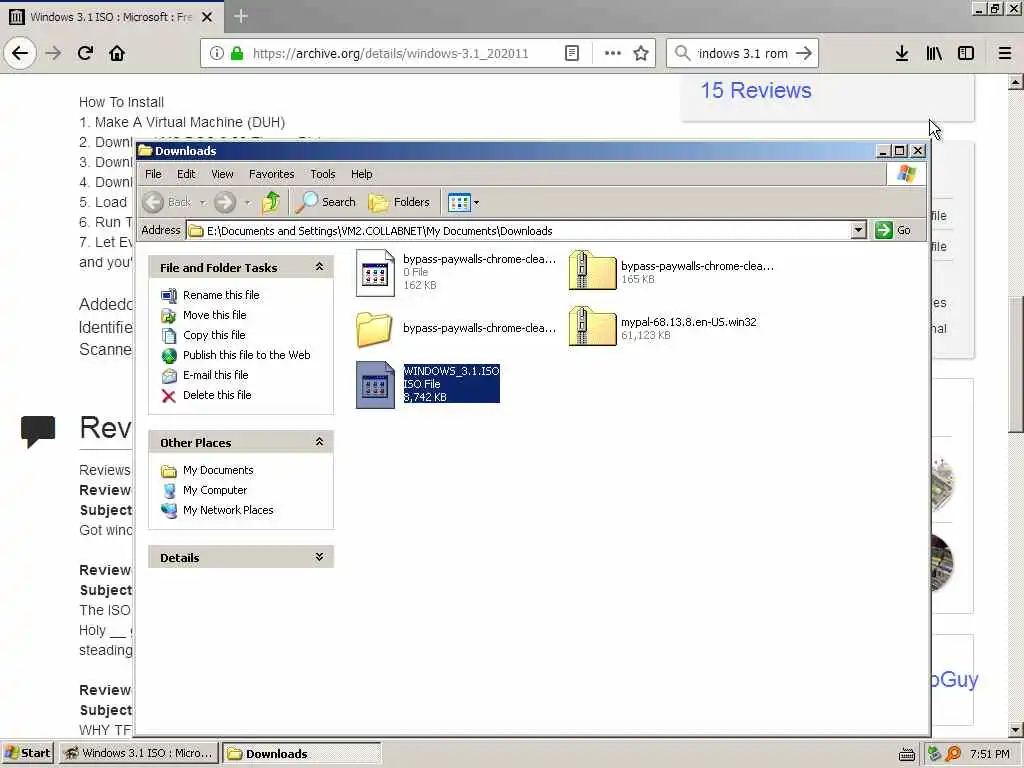Show Firefox sidebars
This screenshot has height=768, width=1024.
(x=966, y=53)
